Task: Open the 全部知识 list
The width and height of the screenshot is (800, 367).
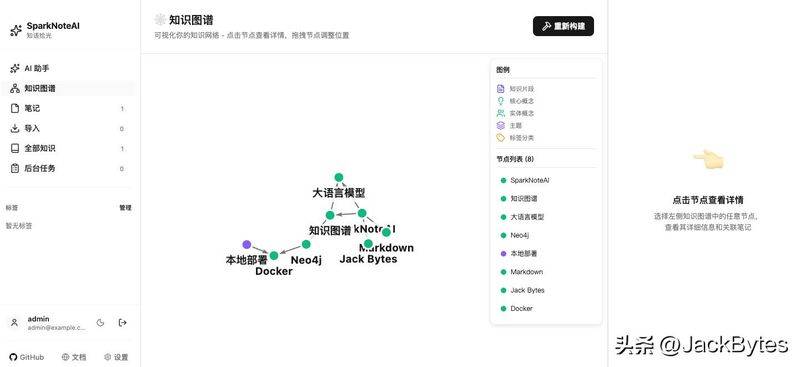Action: [x=68, y=148]
